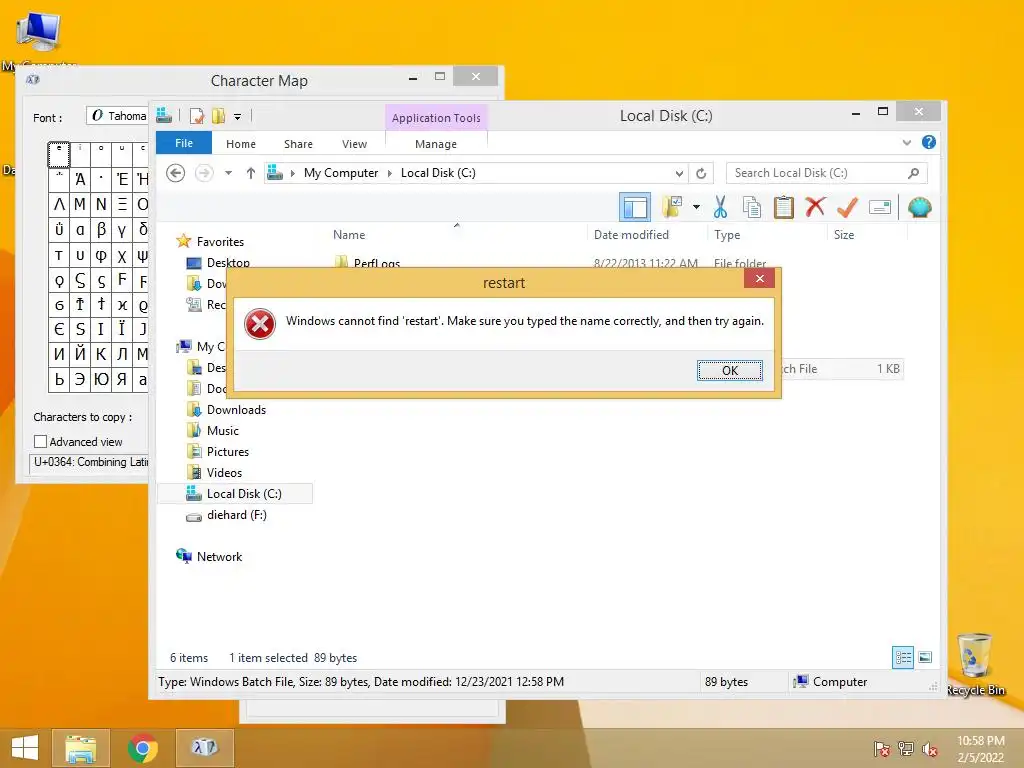The image size is (1024, 768).
Task: Click OK in the restart error dialog
Action: [729, 370]
